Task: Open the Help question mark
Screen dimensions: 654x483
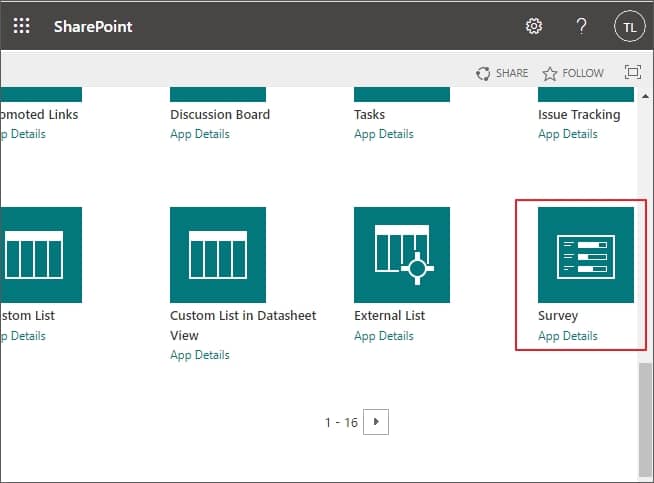Action: click(x=581, y=26)
